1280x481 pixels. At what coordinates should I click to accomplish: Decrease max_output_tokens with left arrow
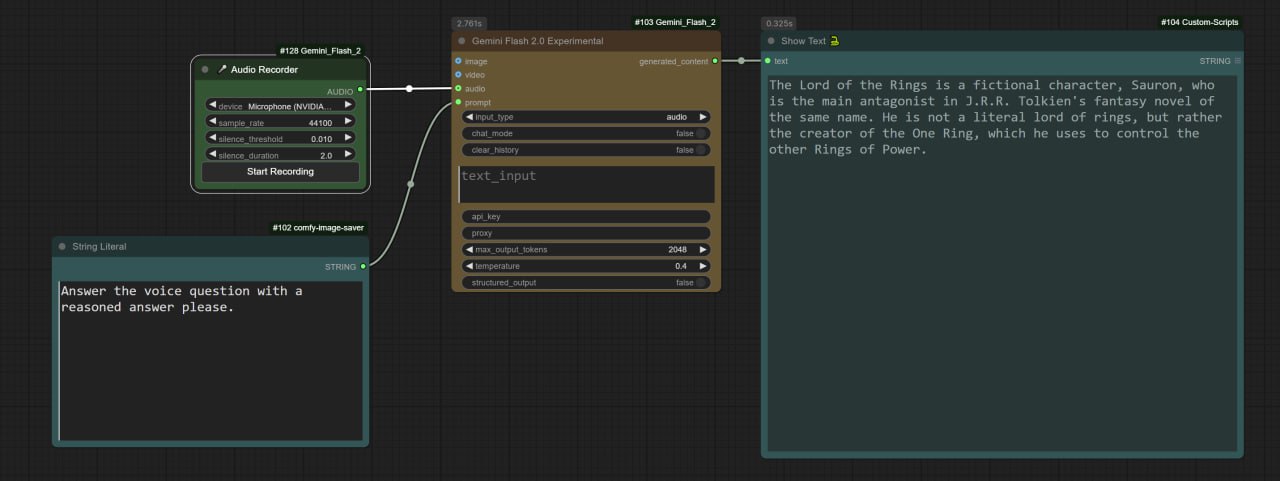click(x=469, y=250)
